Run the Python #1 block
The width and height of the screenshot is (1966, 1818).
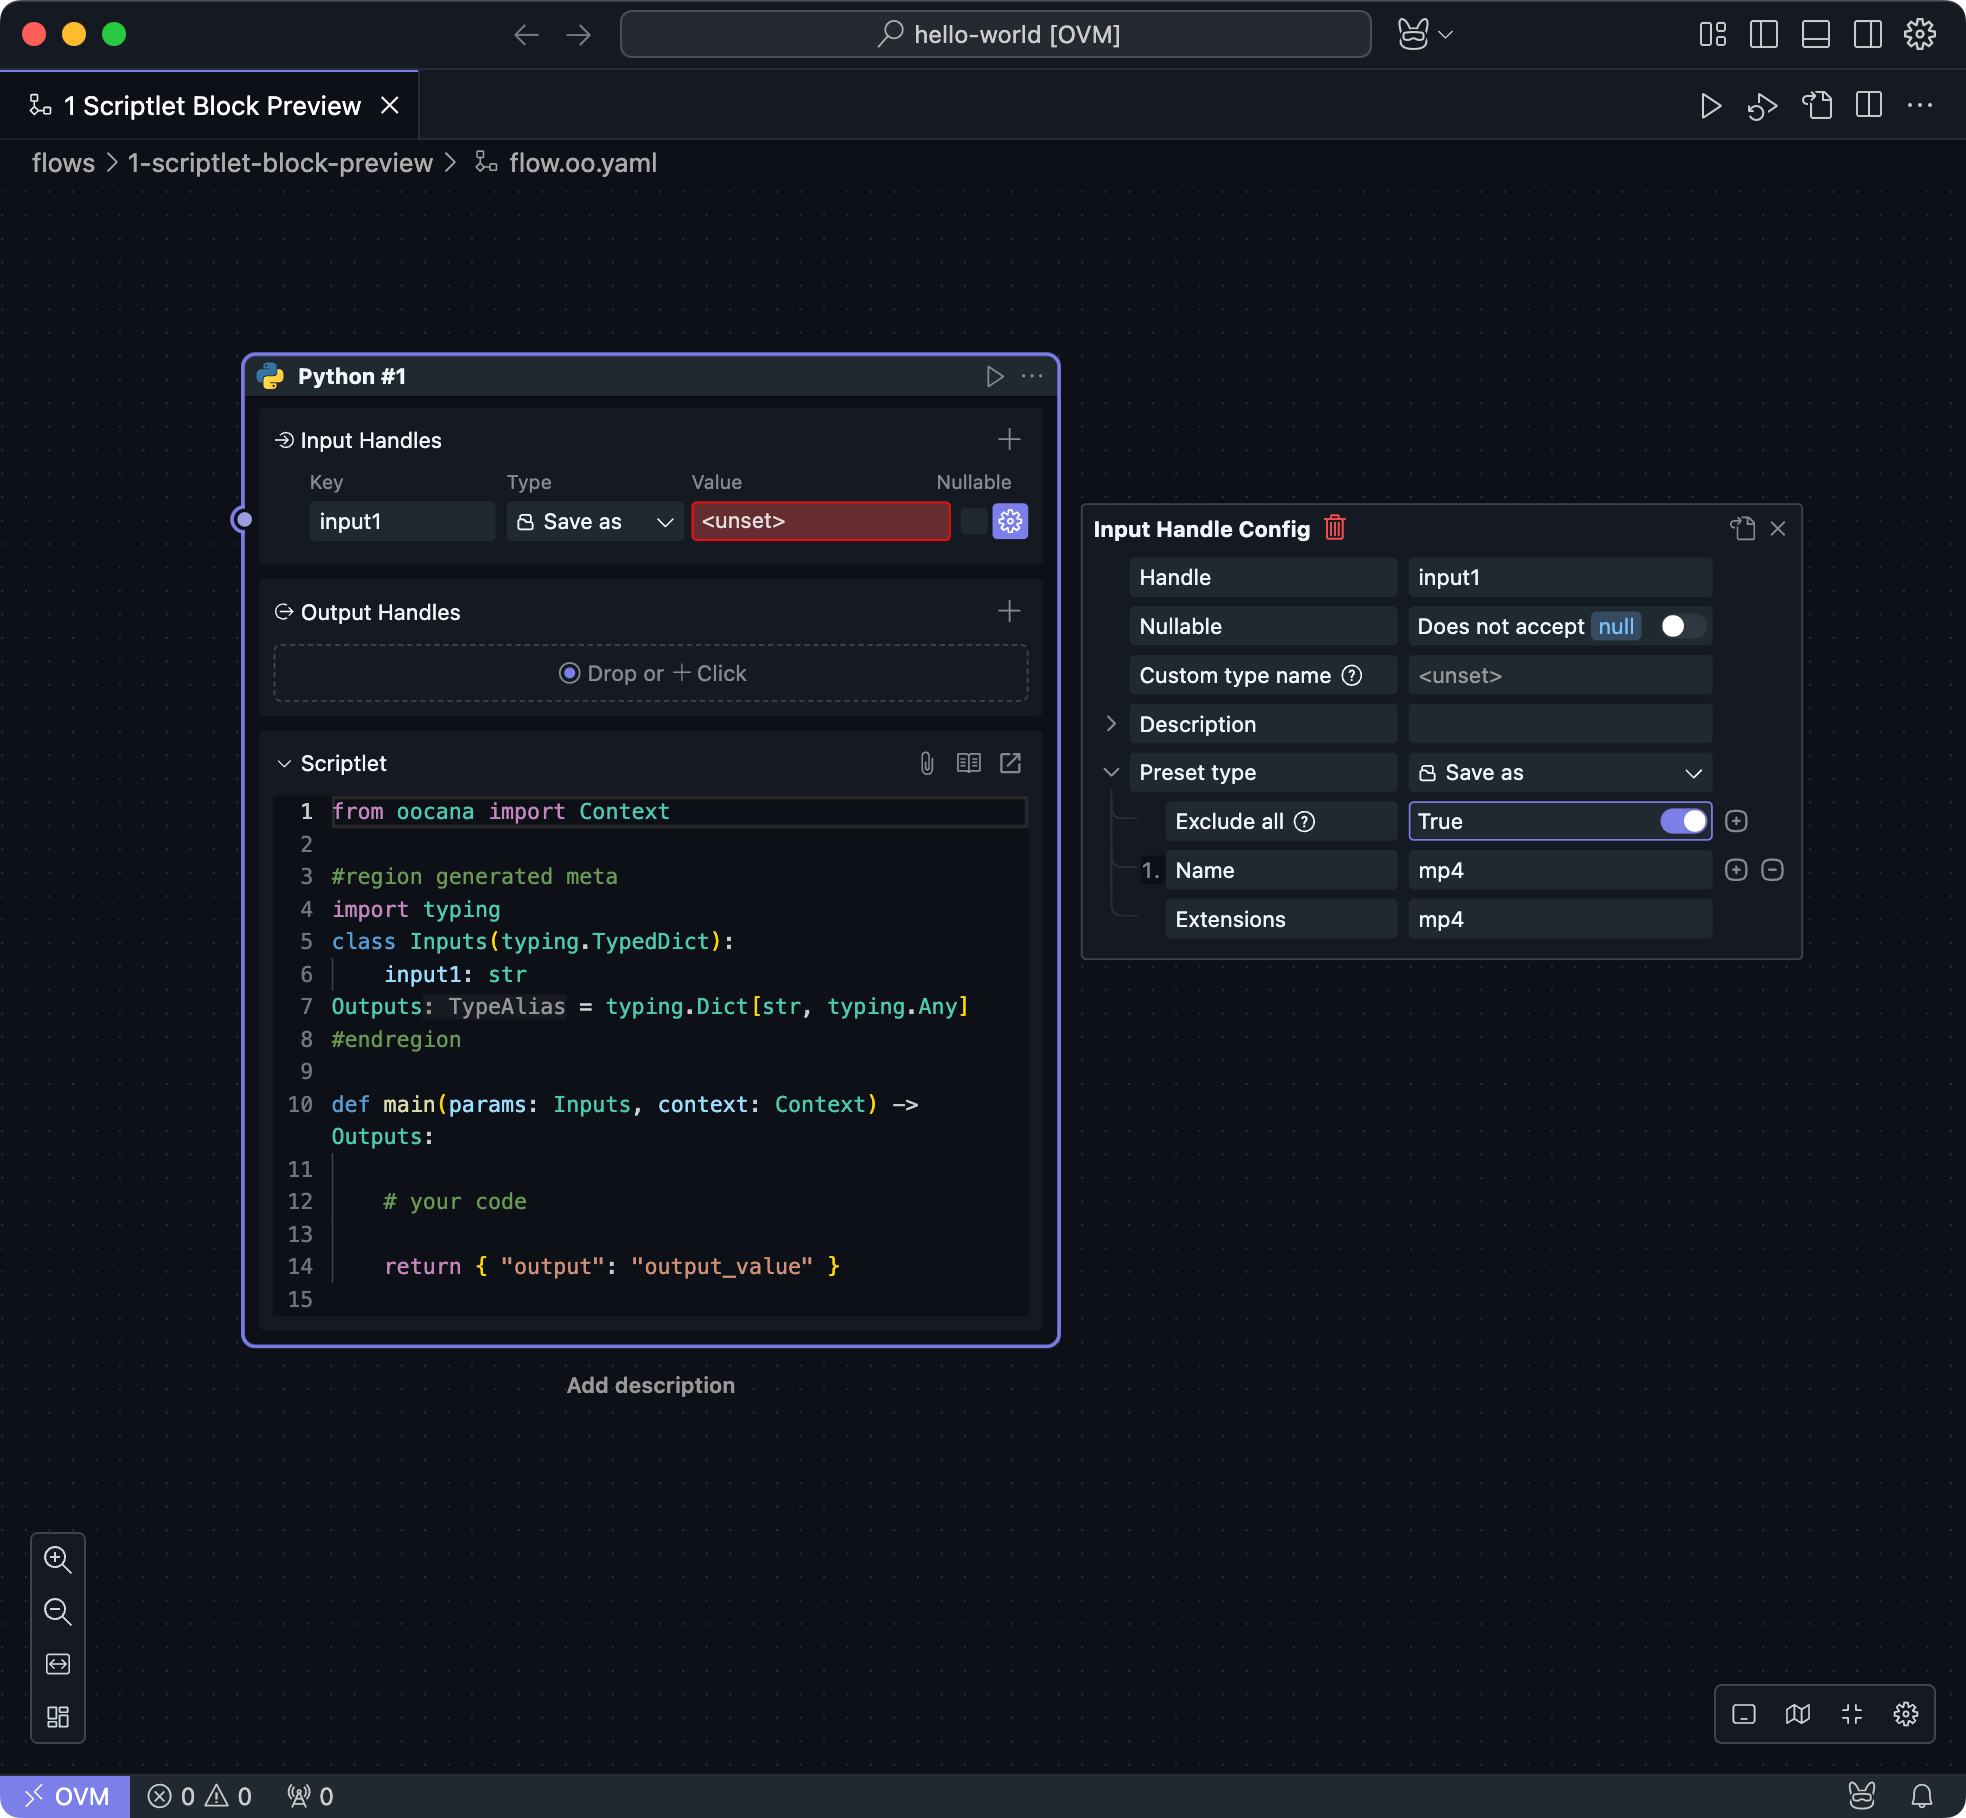(994, 376)
